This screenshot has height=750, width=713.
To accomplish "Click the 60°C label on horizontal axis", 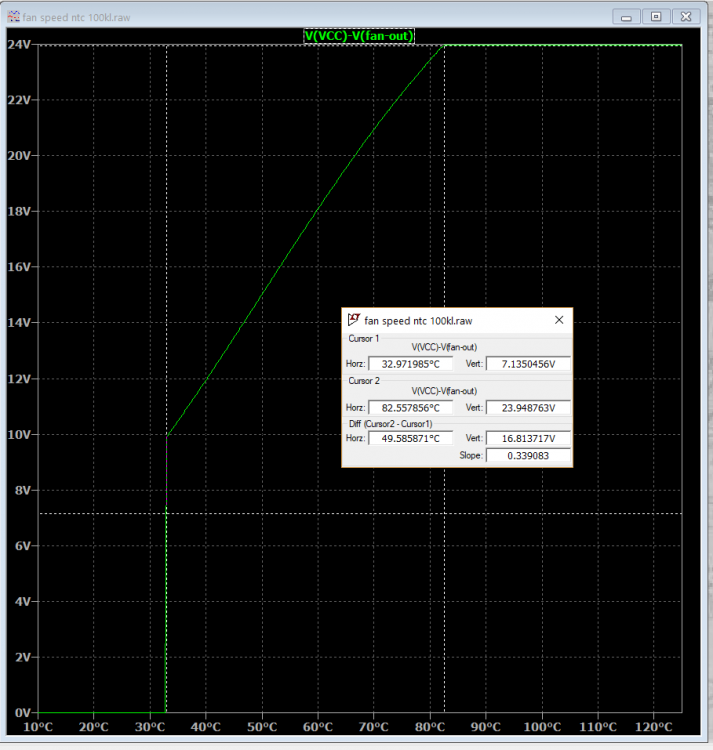I will tap(318, 727).
